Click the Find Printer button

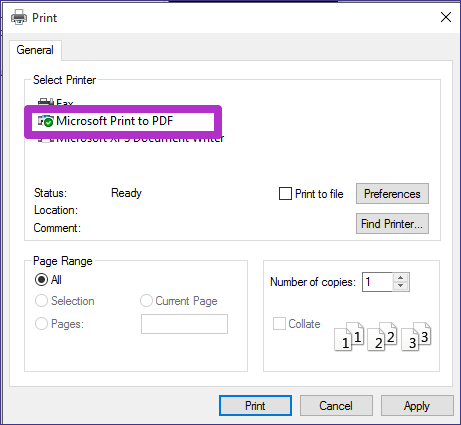point(392,224)
